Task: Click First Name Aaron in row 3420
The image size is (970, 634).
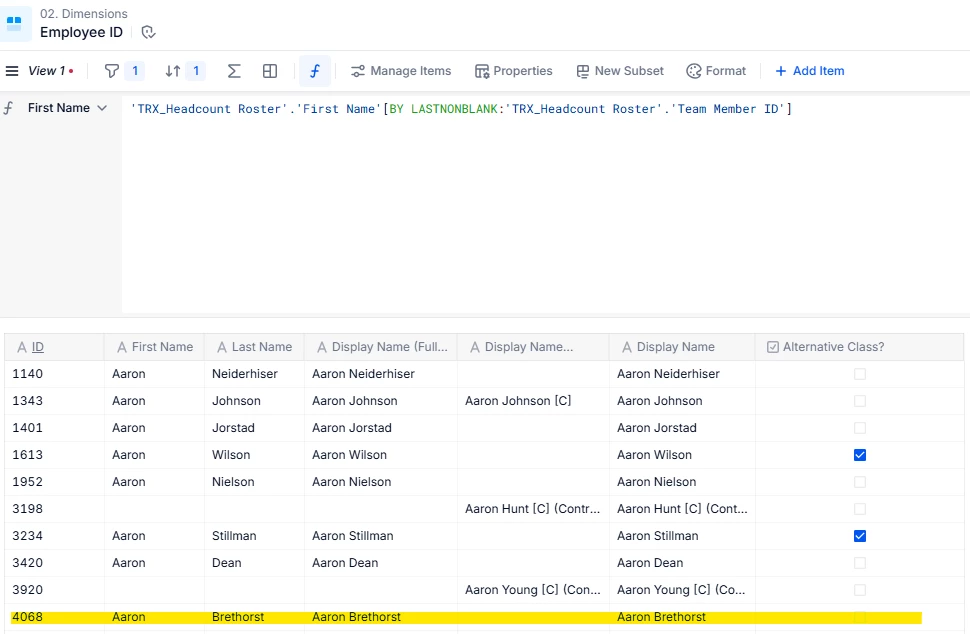Action: coord(154,563)
